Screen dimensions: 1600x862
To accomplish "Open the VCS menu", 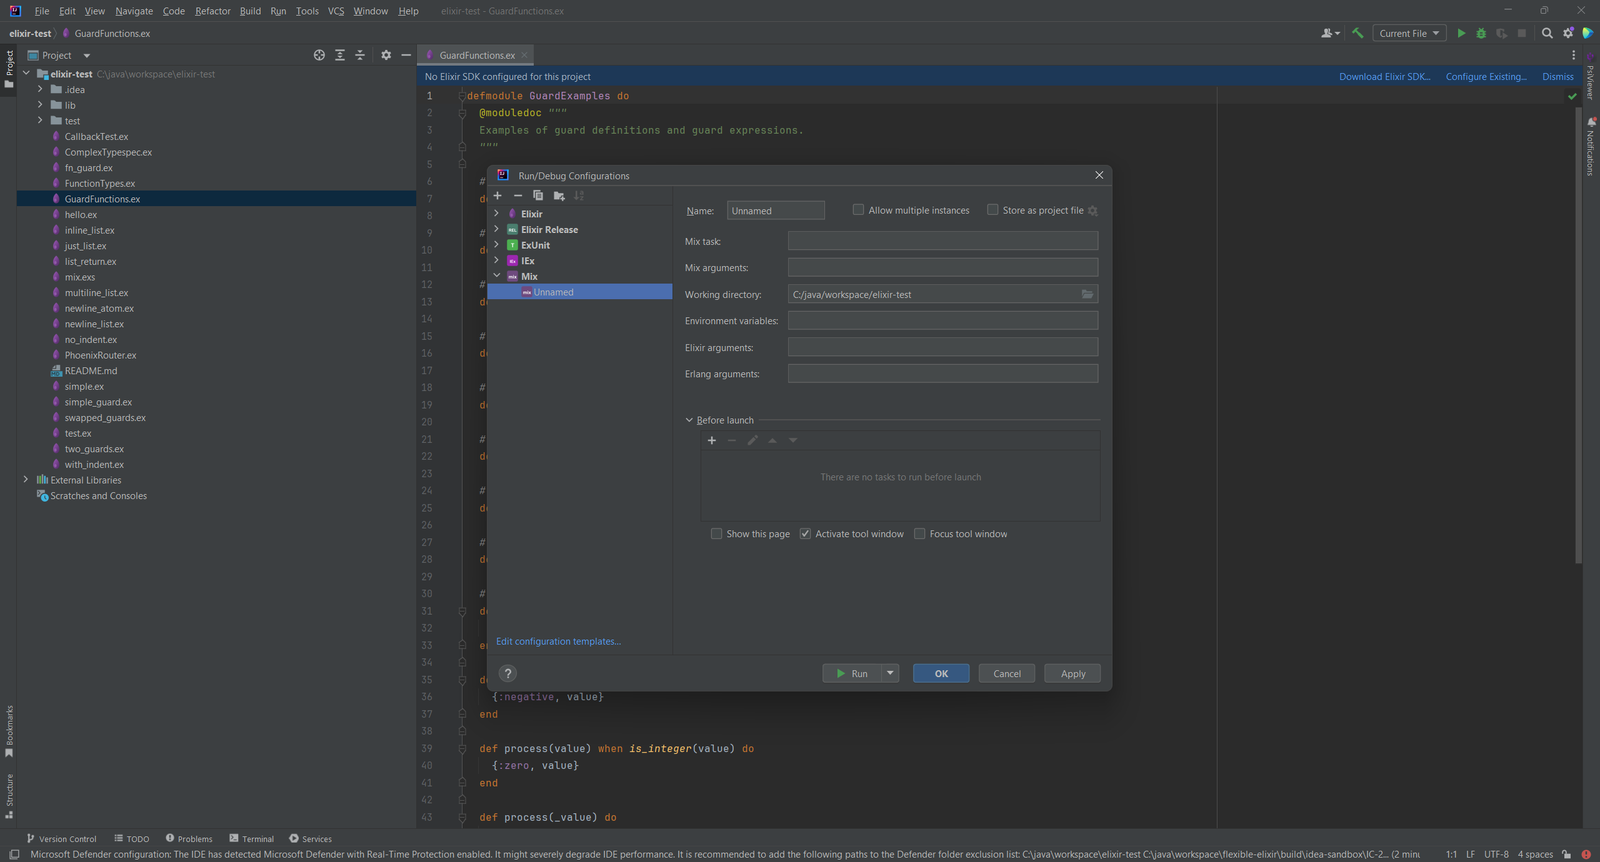I will pos(336,11).
